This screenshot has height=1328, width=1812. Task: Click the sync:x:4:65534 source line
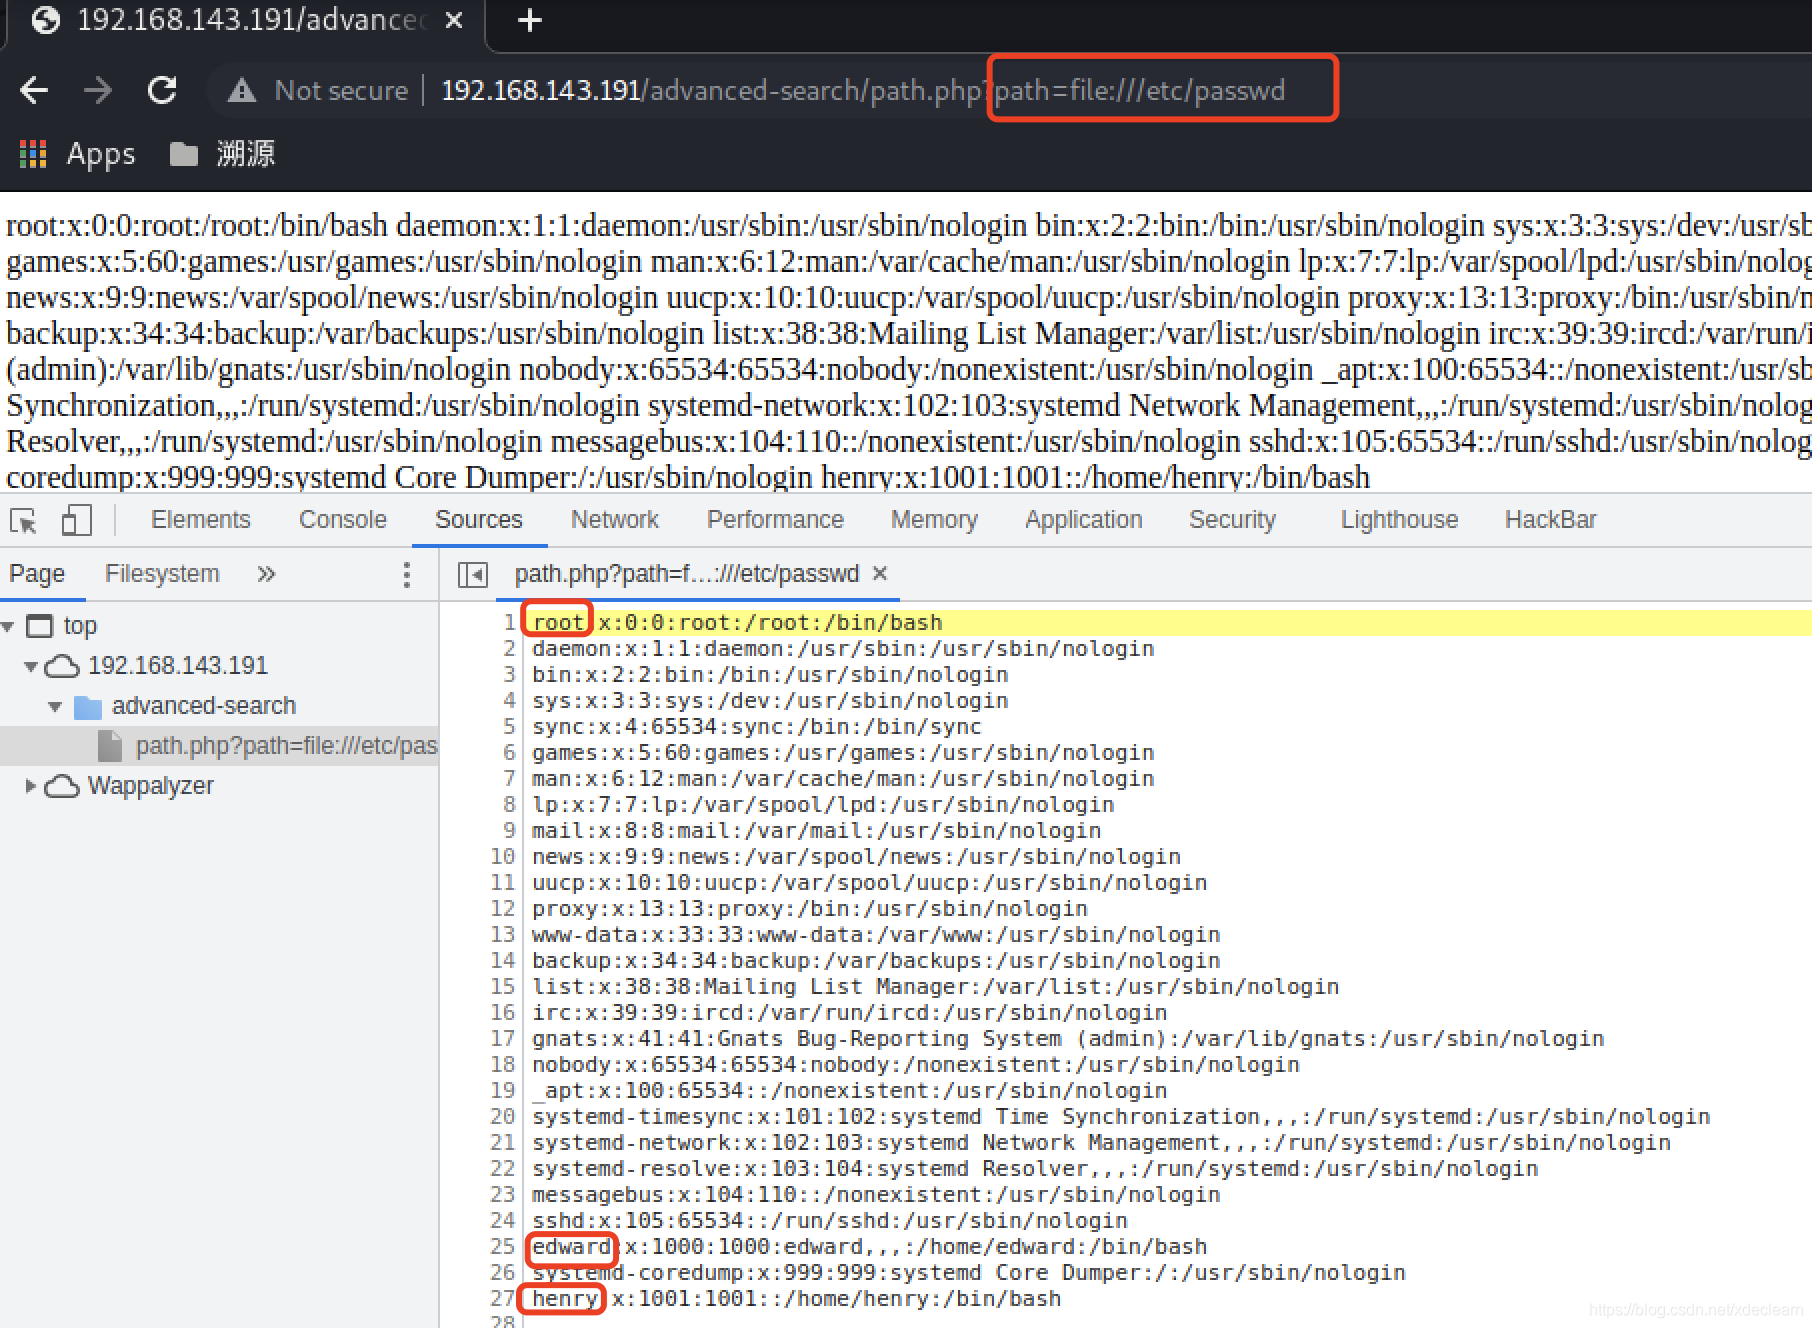tap(757, 727)
